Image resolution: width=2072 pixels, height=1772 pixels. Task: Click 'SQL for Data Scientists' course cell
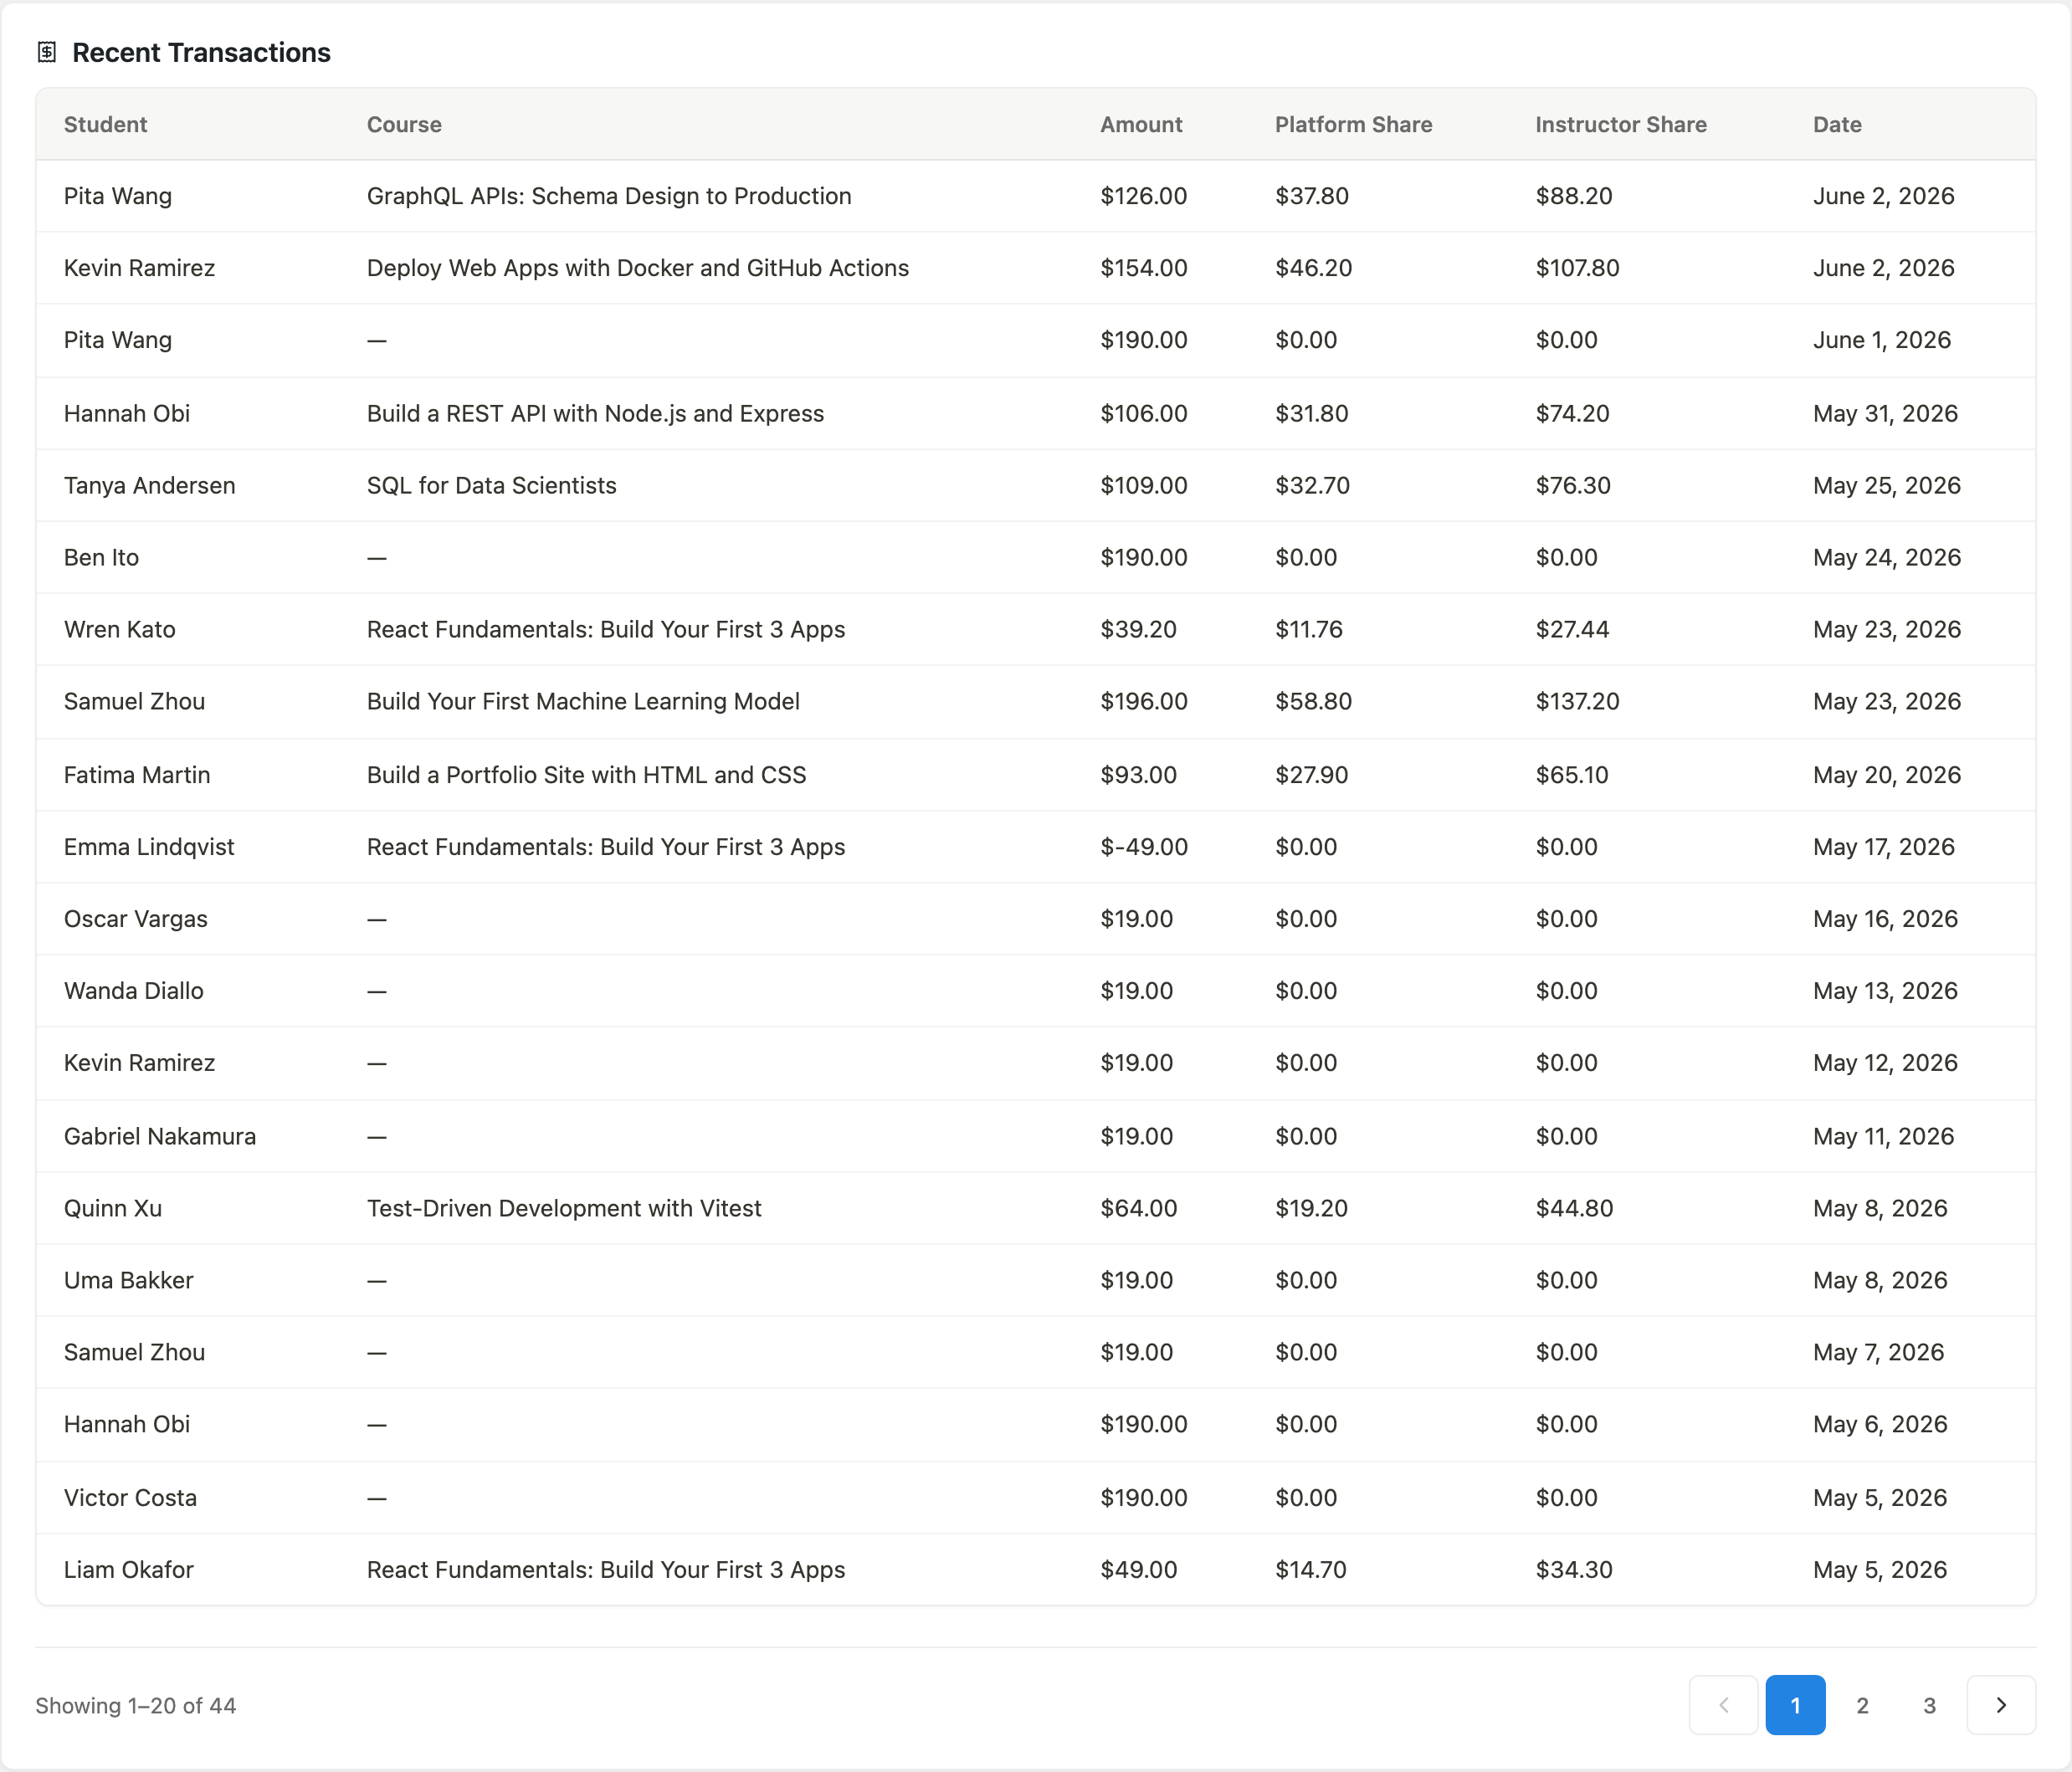(492, 485)
